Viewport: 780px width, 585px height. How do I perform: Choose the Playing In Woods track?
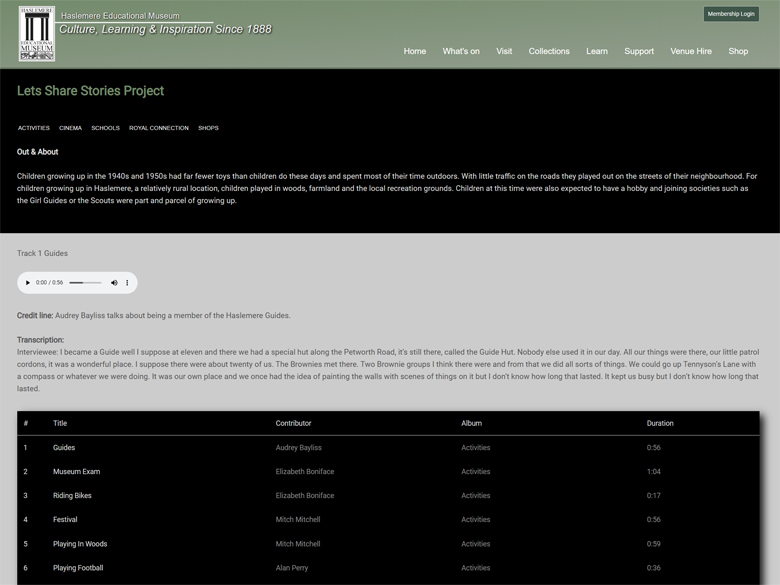coord(80,544)
